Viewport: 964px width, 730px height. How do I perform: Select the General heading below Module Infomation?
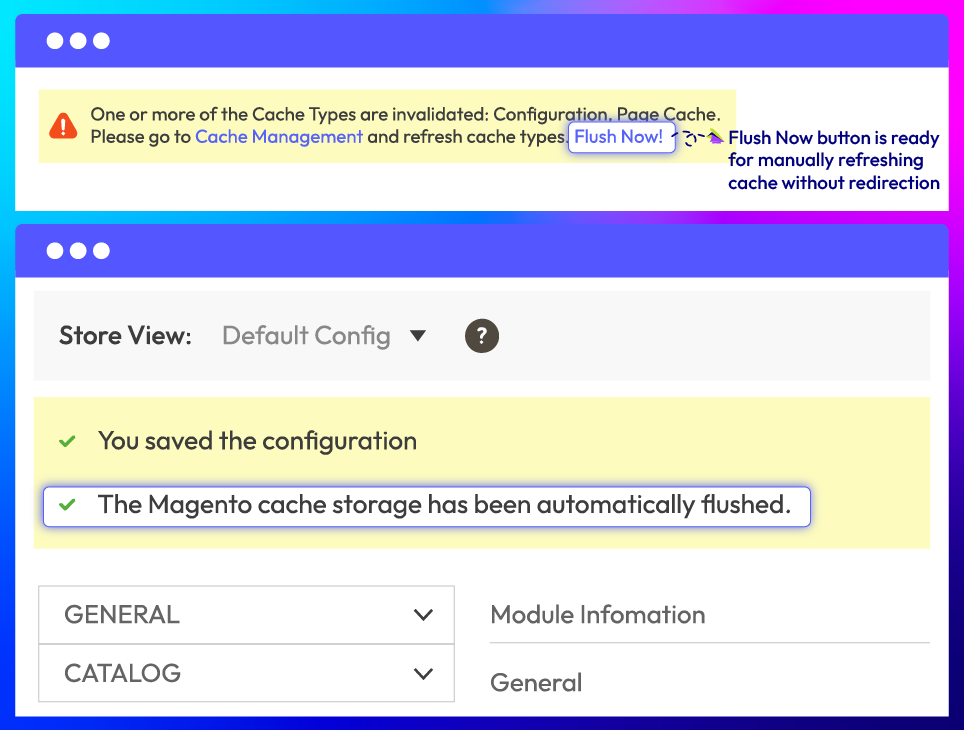tap(536, 683)
